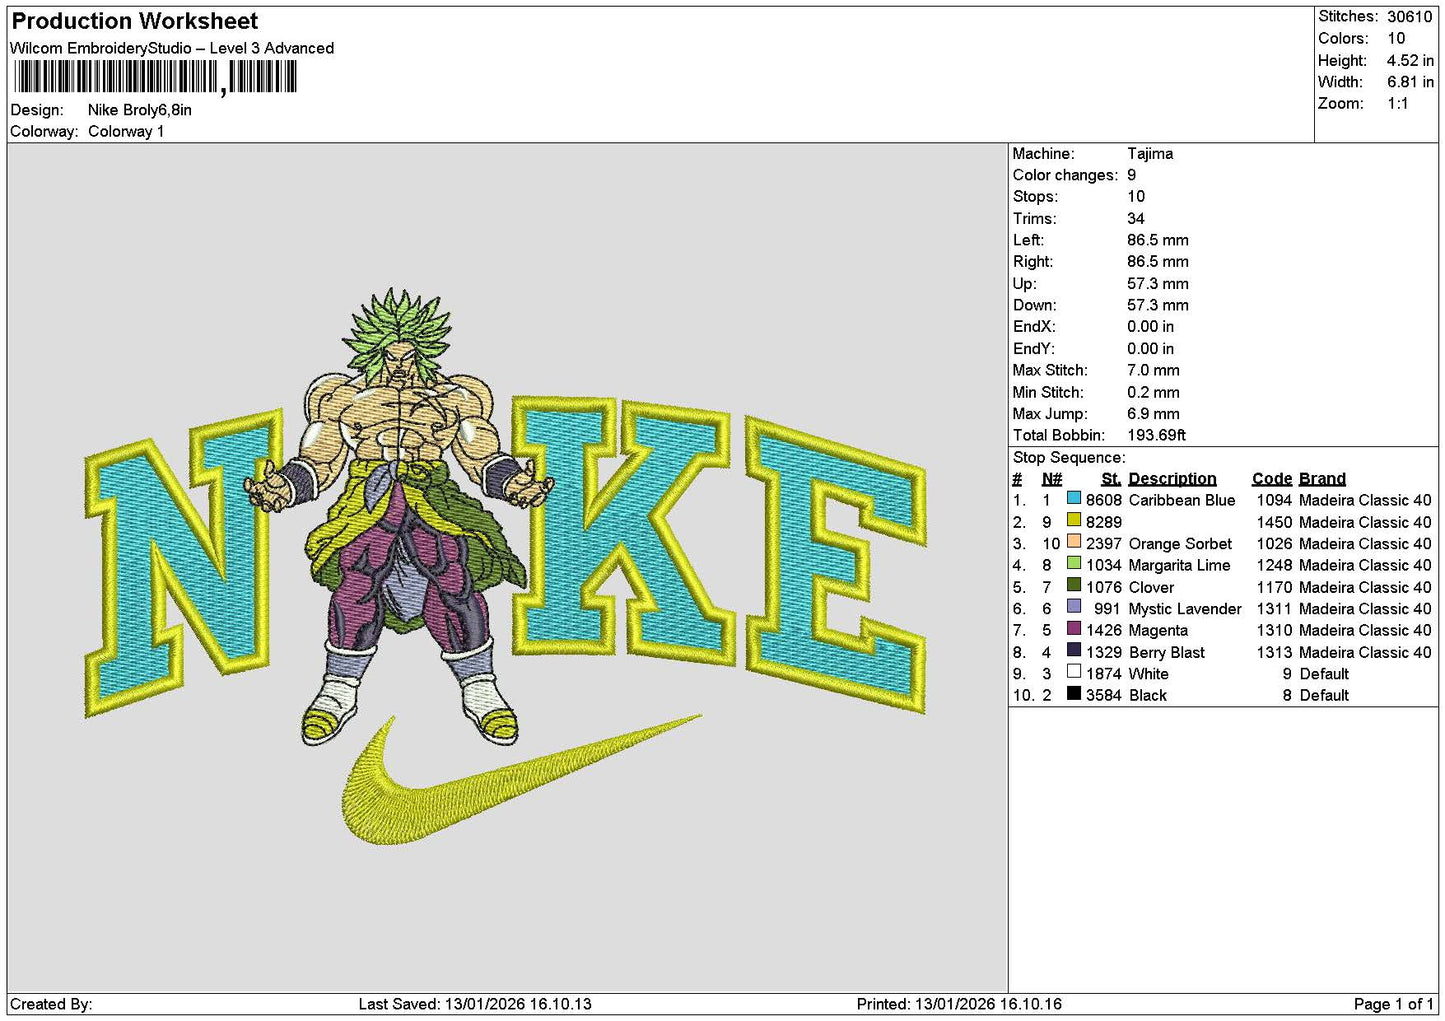The image size is (1445, 1021).
Task: Click the Max Jump value '6.9 mm'
Action: tap(1153, 413)
